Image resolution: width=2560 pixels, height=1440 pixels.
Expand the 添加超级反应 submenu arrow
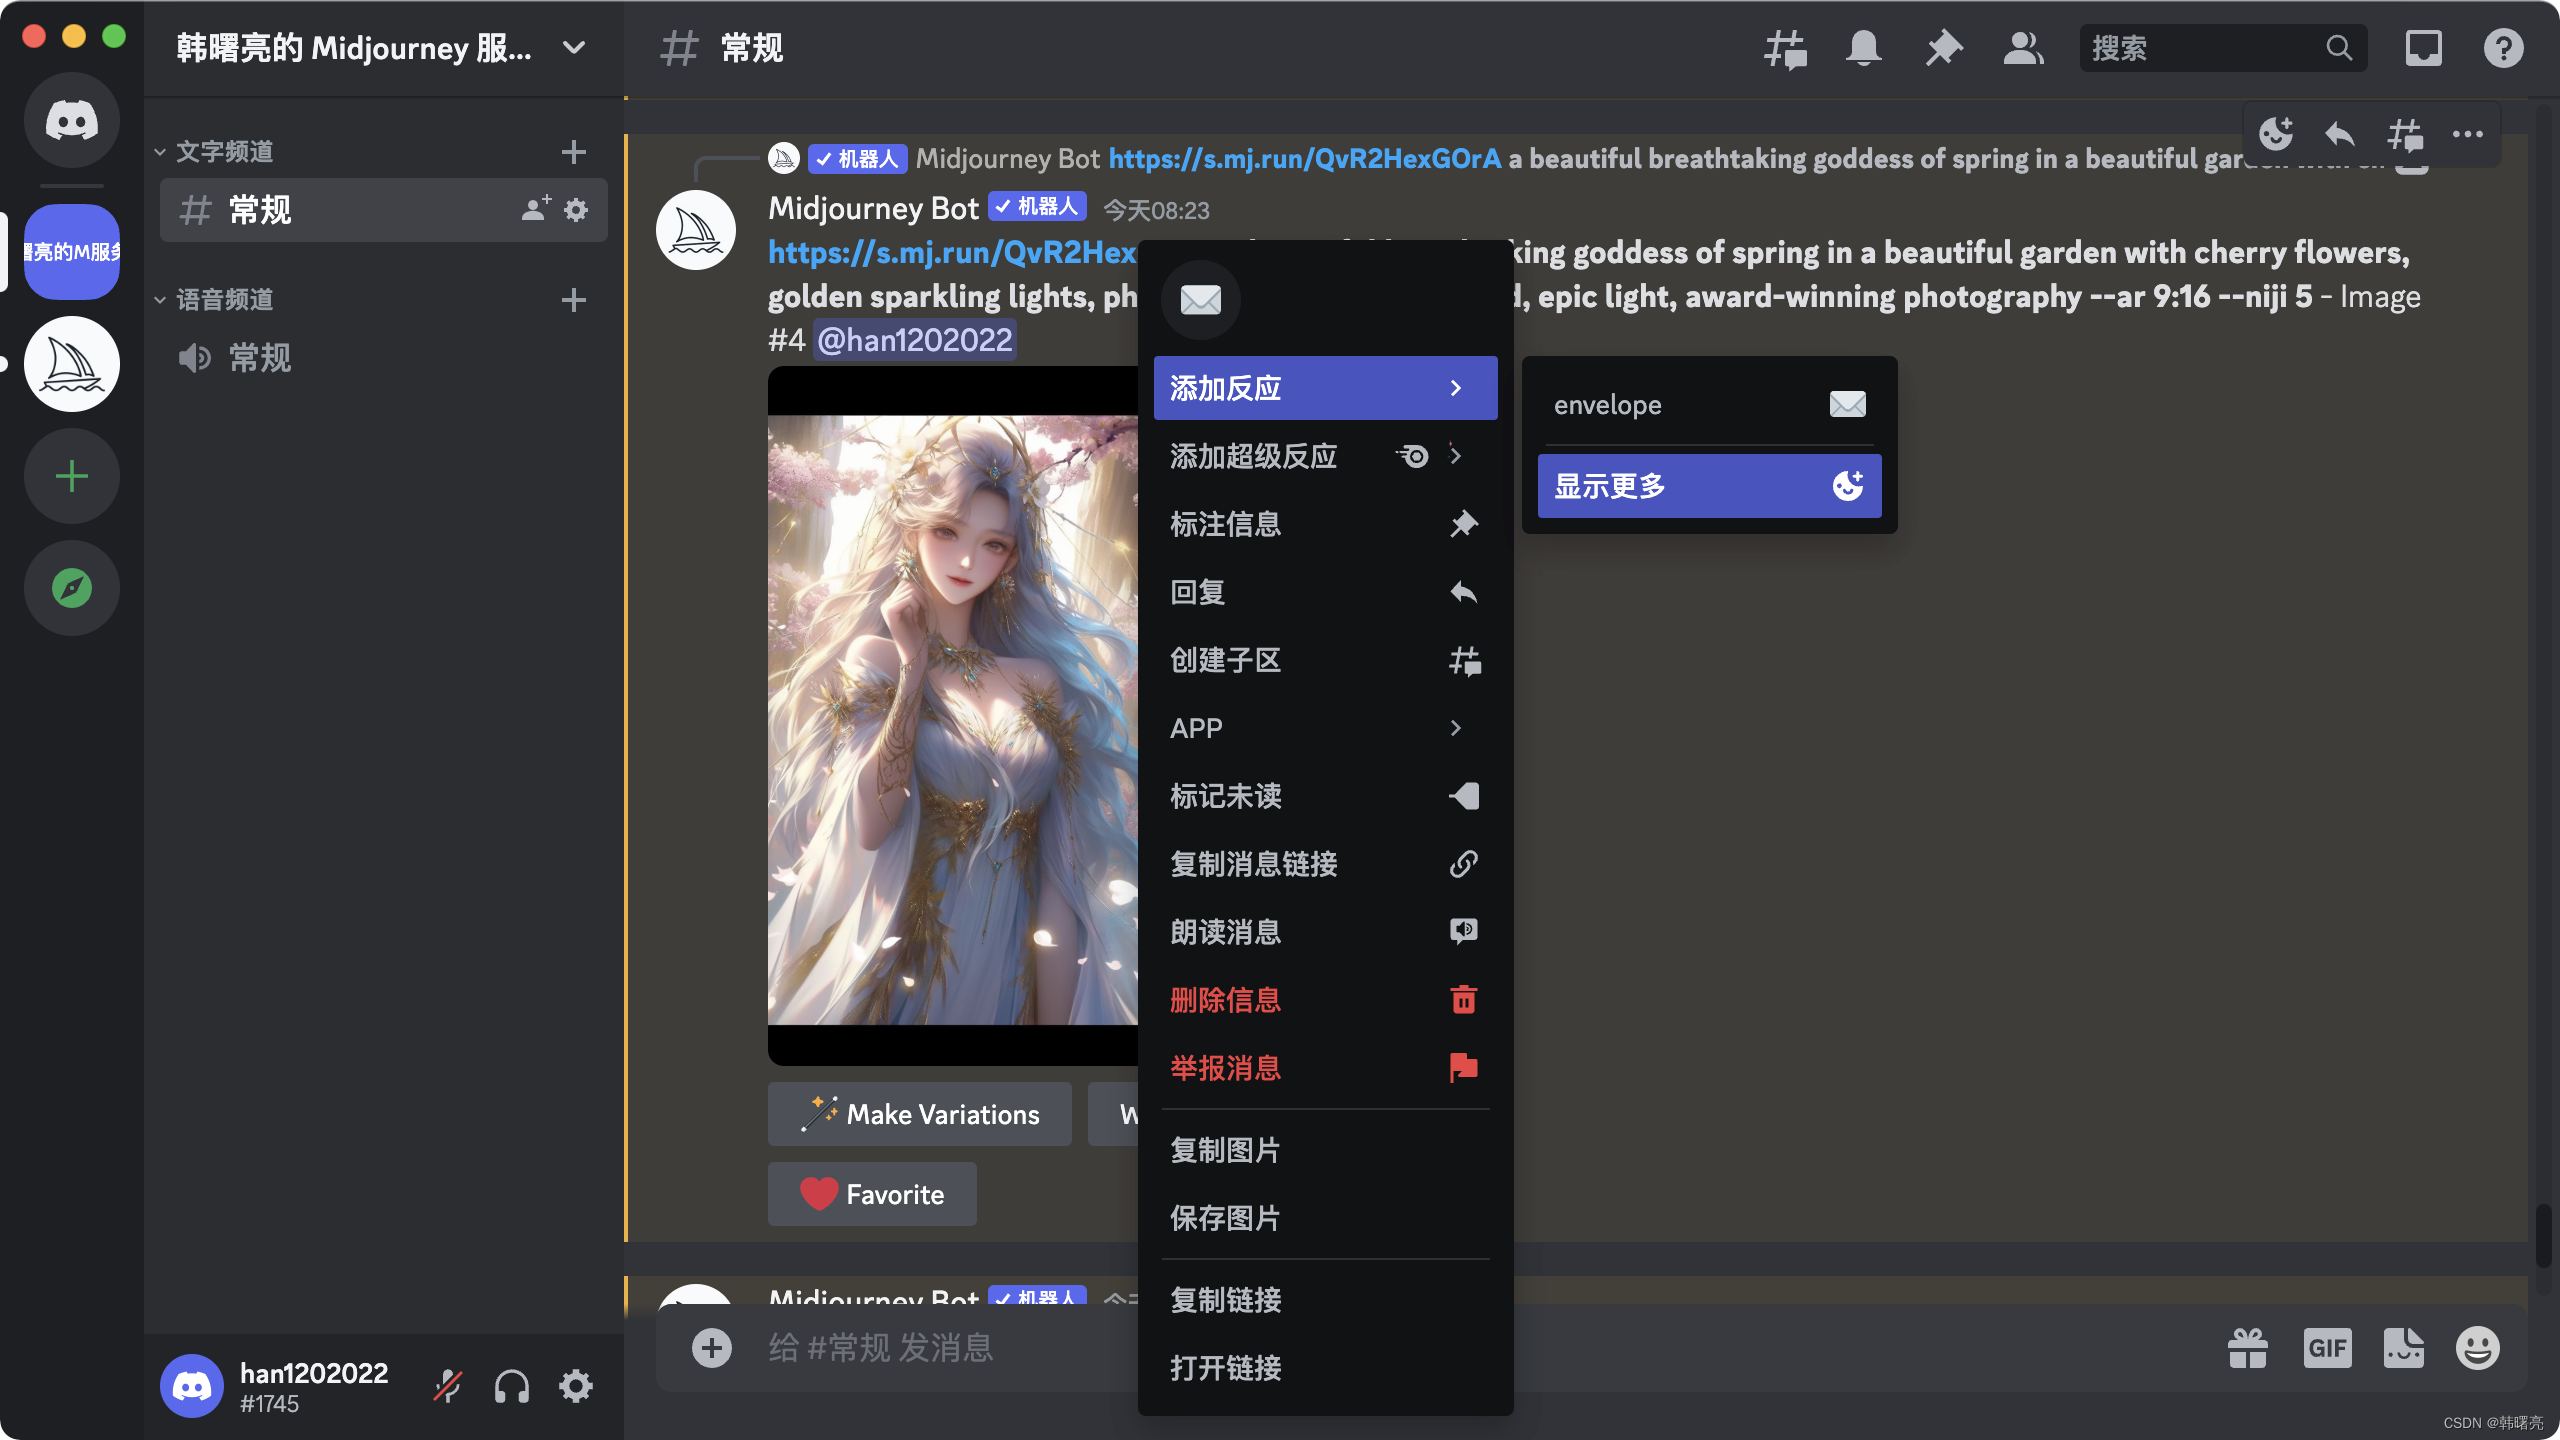tap(1458, 455)
